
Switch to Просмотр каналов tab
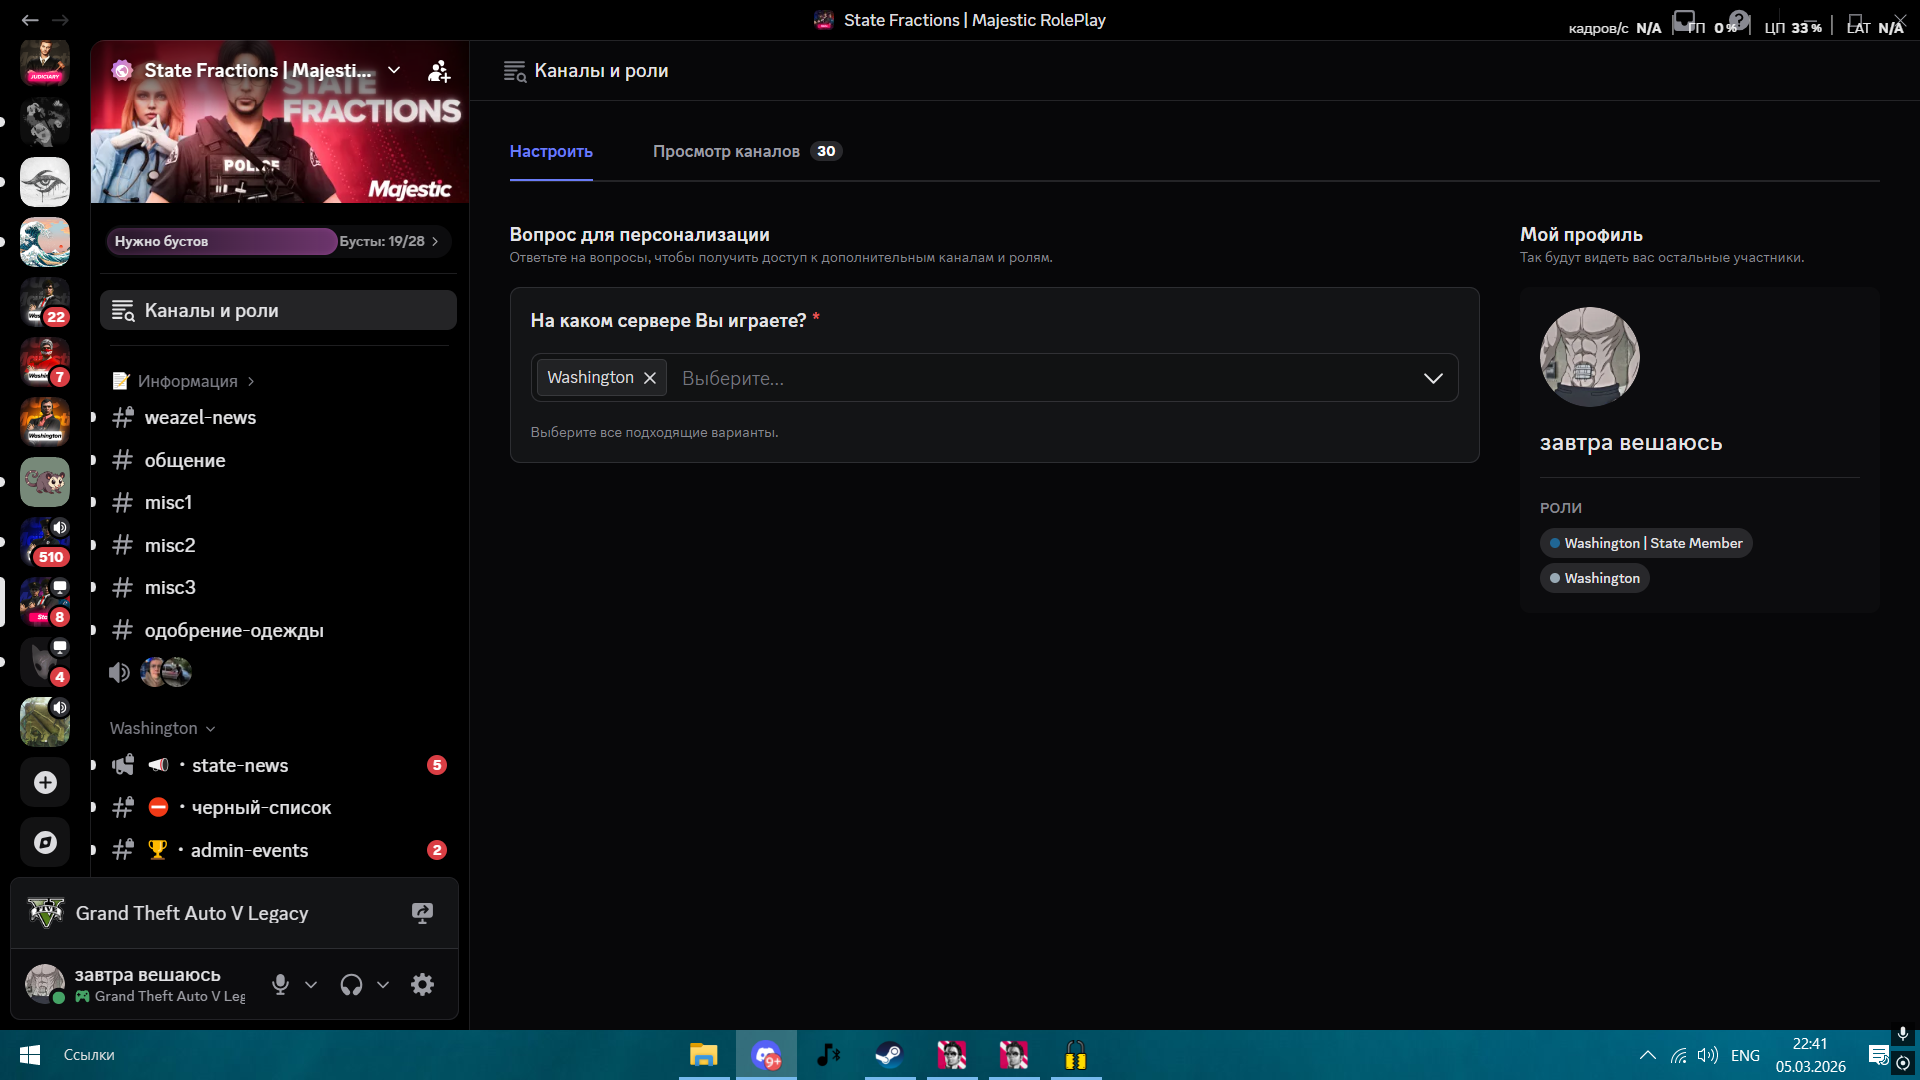(x=727, y=151)
